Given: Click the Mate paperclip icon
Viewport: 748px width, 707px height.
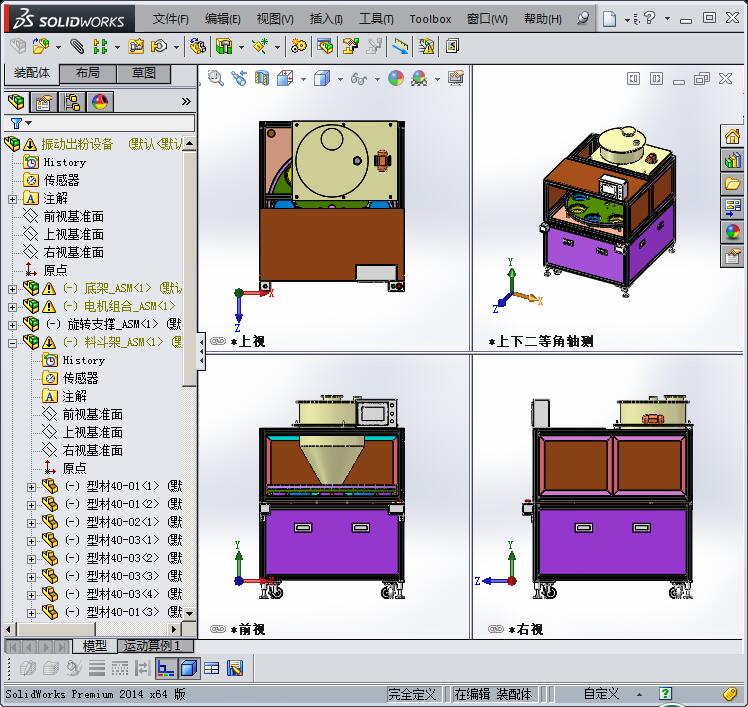Looking at the screenshot, I should coord(77,46).
